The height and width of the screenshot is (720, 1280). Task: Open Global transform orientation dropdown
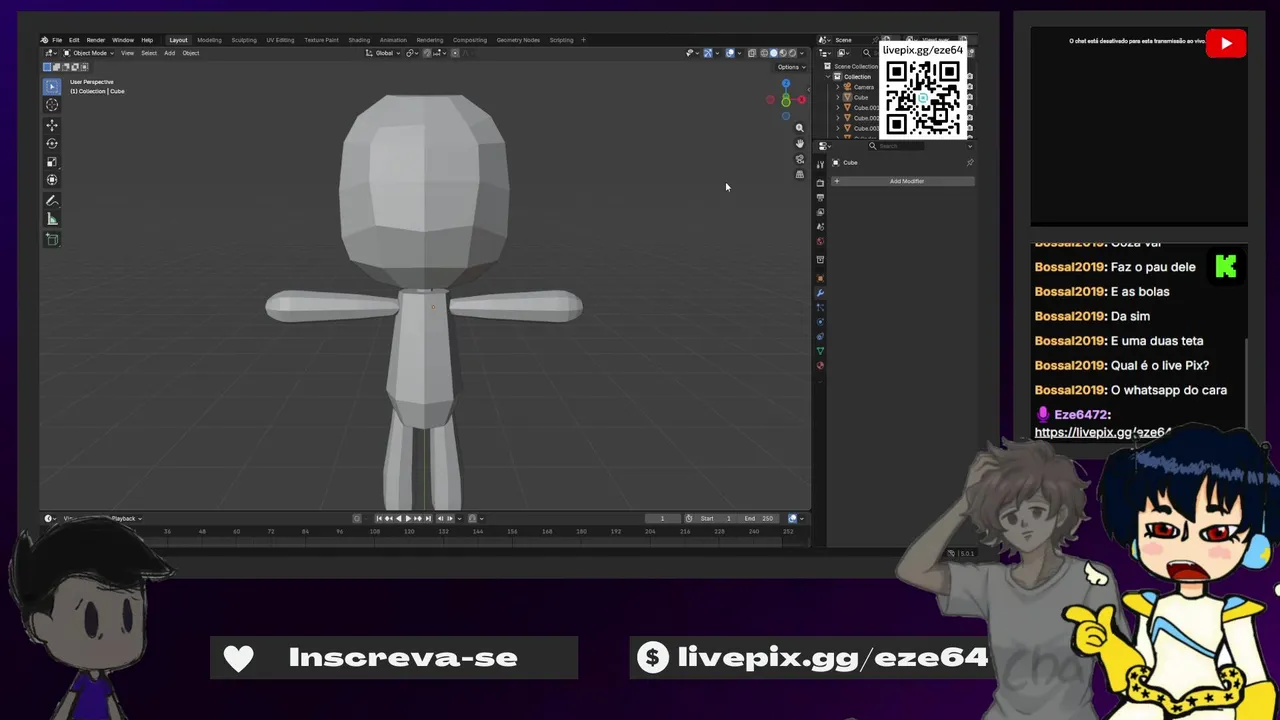[x=384, y=53]
